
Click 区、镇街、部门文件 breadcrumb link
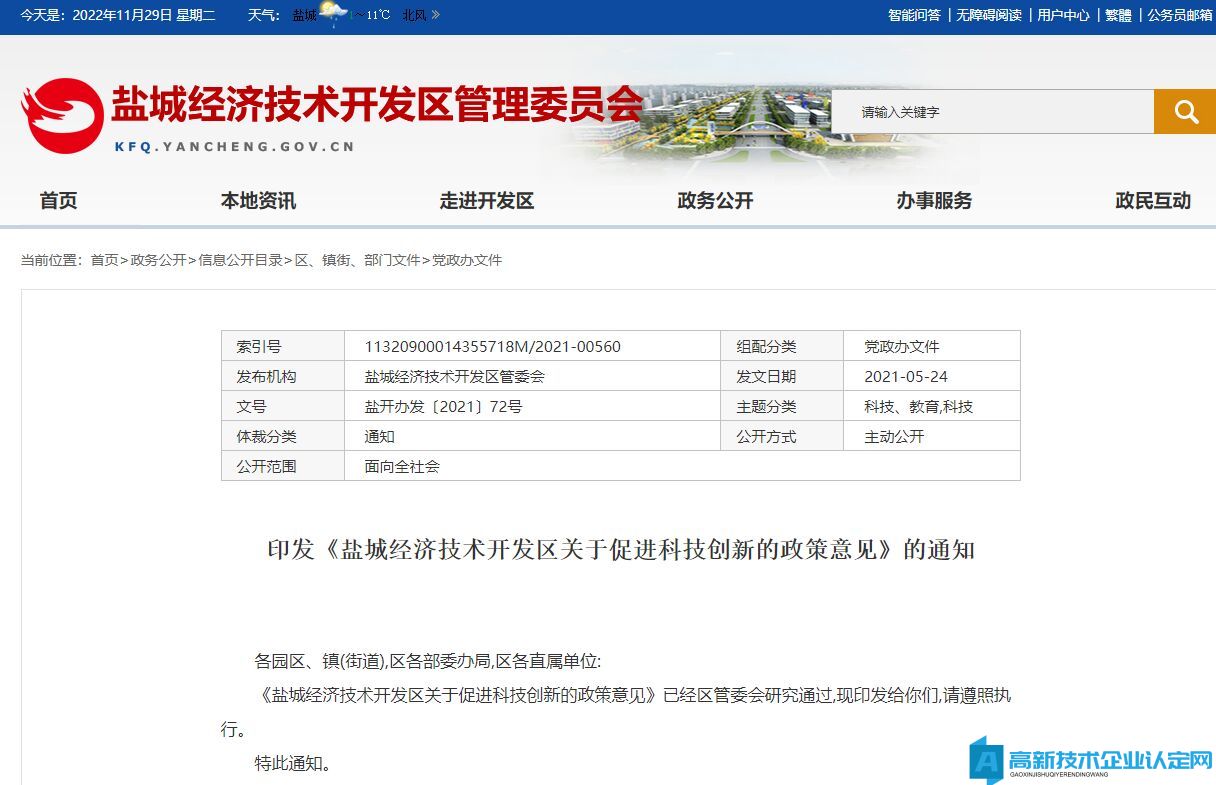point(357,260)
